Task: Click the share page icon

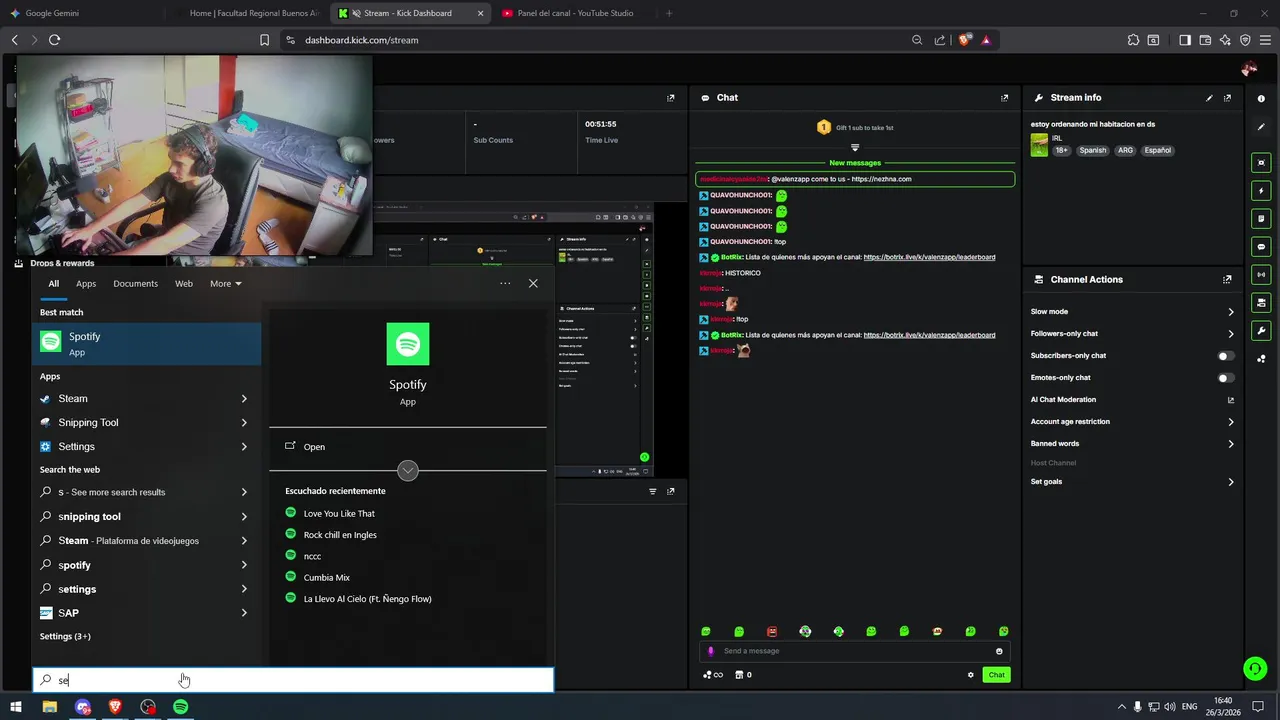Action: pos(940,40)
